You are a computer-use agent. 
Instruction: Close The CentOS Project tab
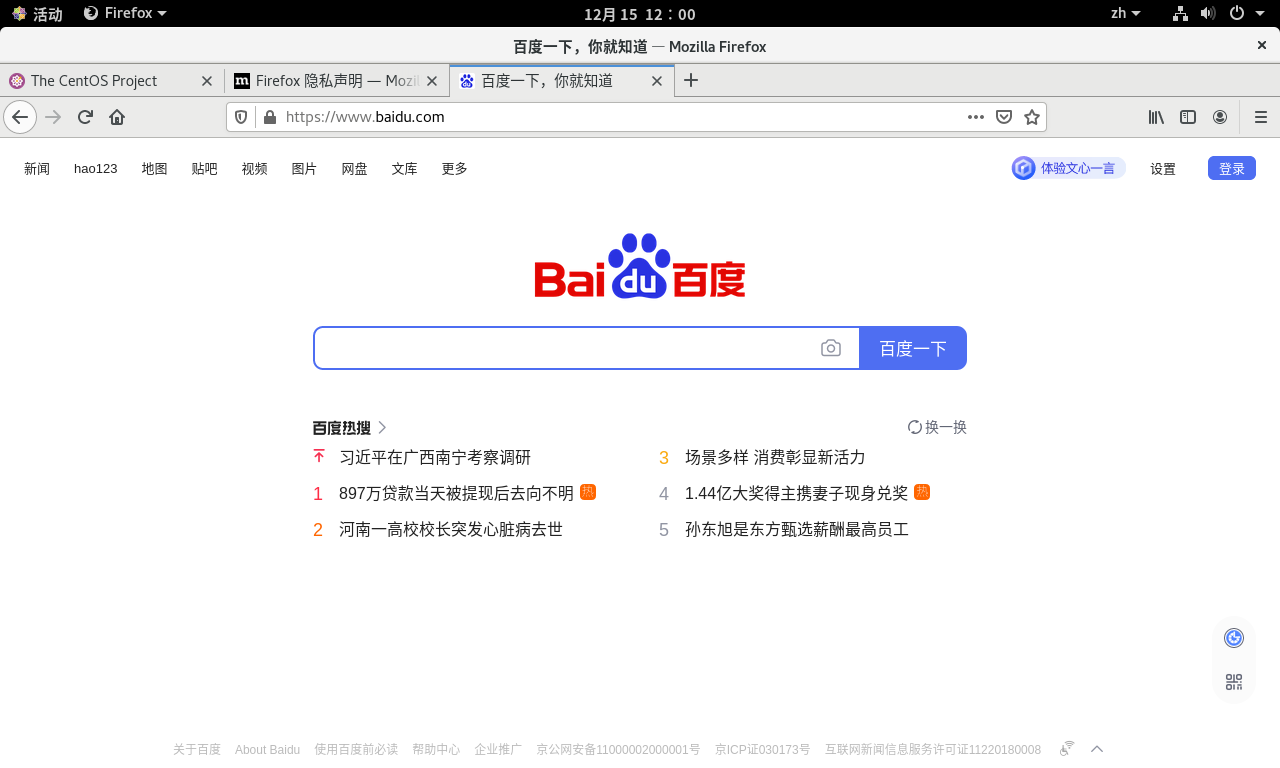[207, 81]
